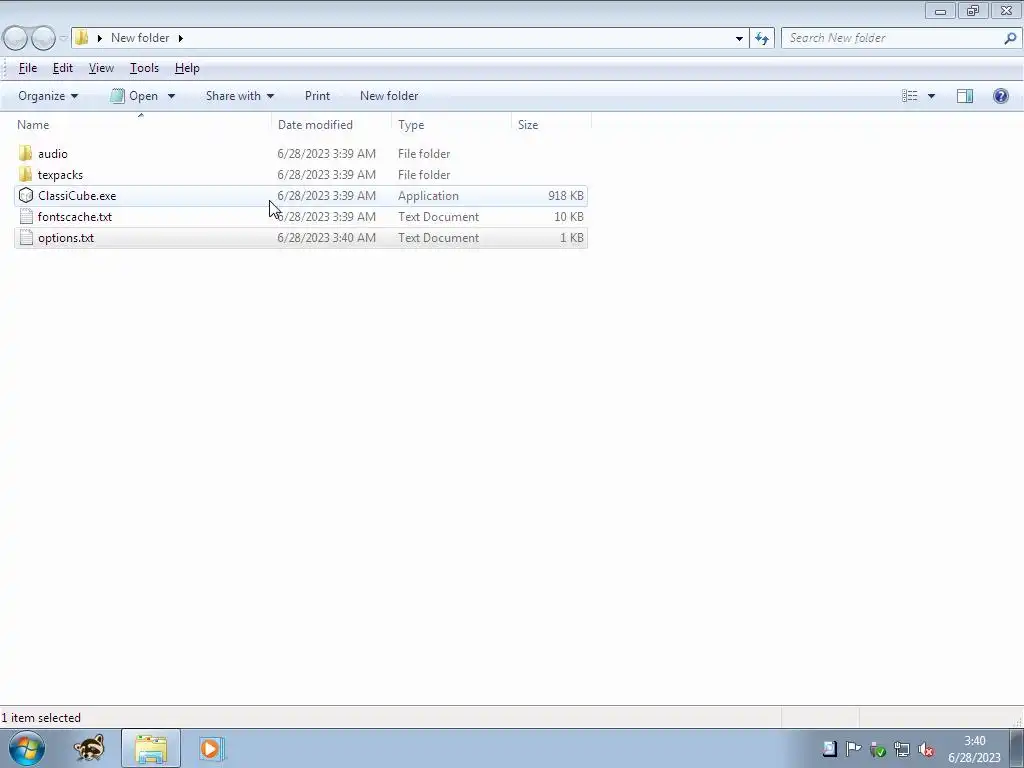Click the Open toolbar button
Image resolution: width=1024 pixels, height=768 pixels.
tap(135, 96)
